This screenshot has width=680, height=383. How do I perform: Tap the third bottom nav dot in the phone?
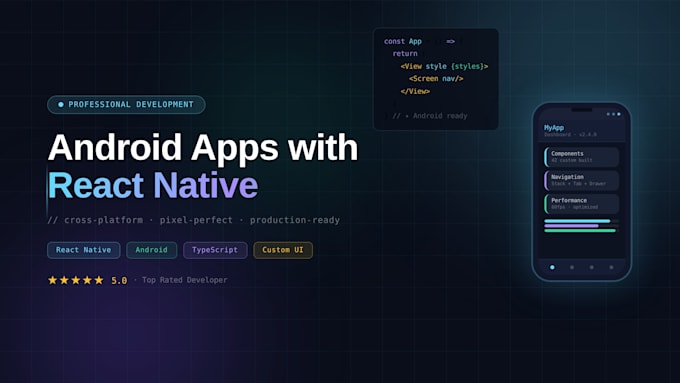(592, 267)
